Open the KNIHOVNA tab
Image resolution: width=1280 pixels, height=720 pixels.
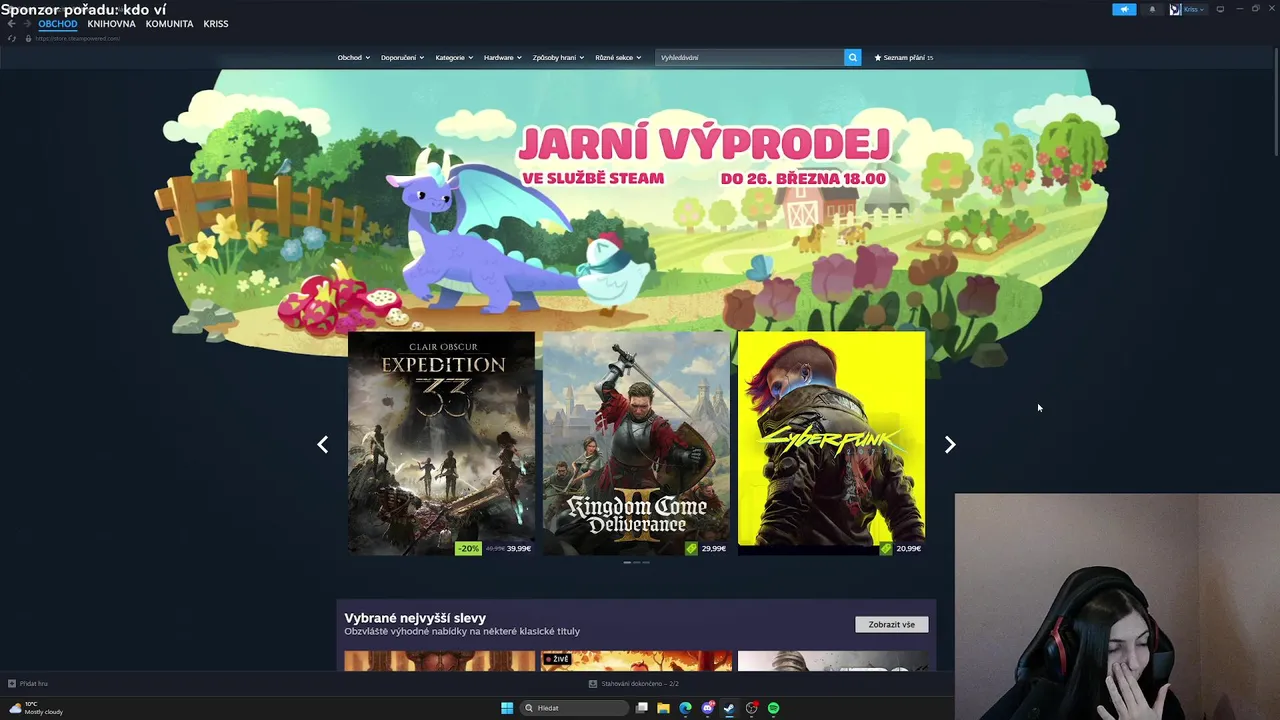pyautogui.click(x=111, y=23)
